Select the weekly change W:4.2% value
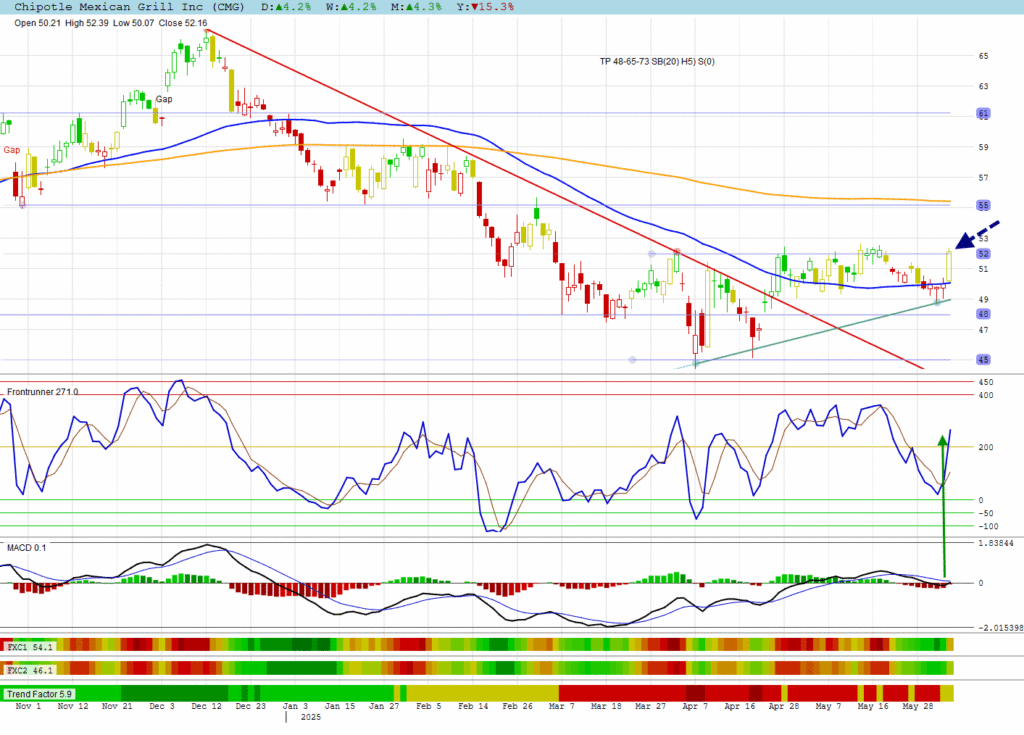This screenshot has width=1024, height=735. [x=351, y=7]
